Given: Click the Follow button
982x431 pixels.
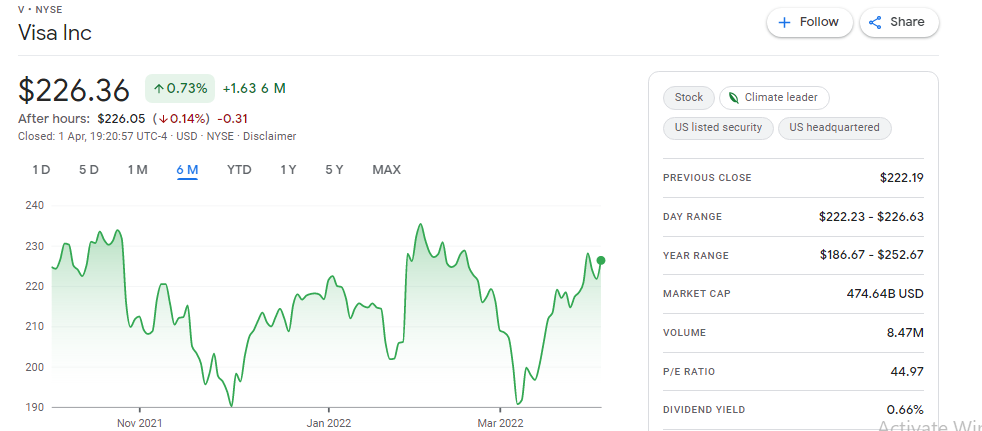Looking at the screenshot, I should pos(809,23).
